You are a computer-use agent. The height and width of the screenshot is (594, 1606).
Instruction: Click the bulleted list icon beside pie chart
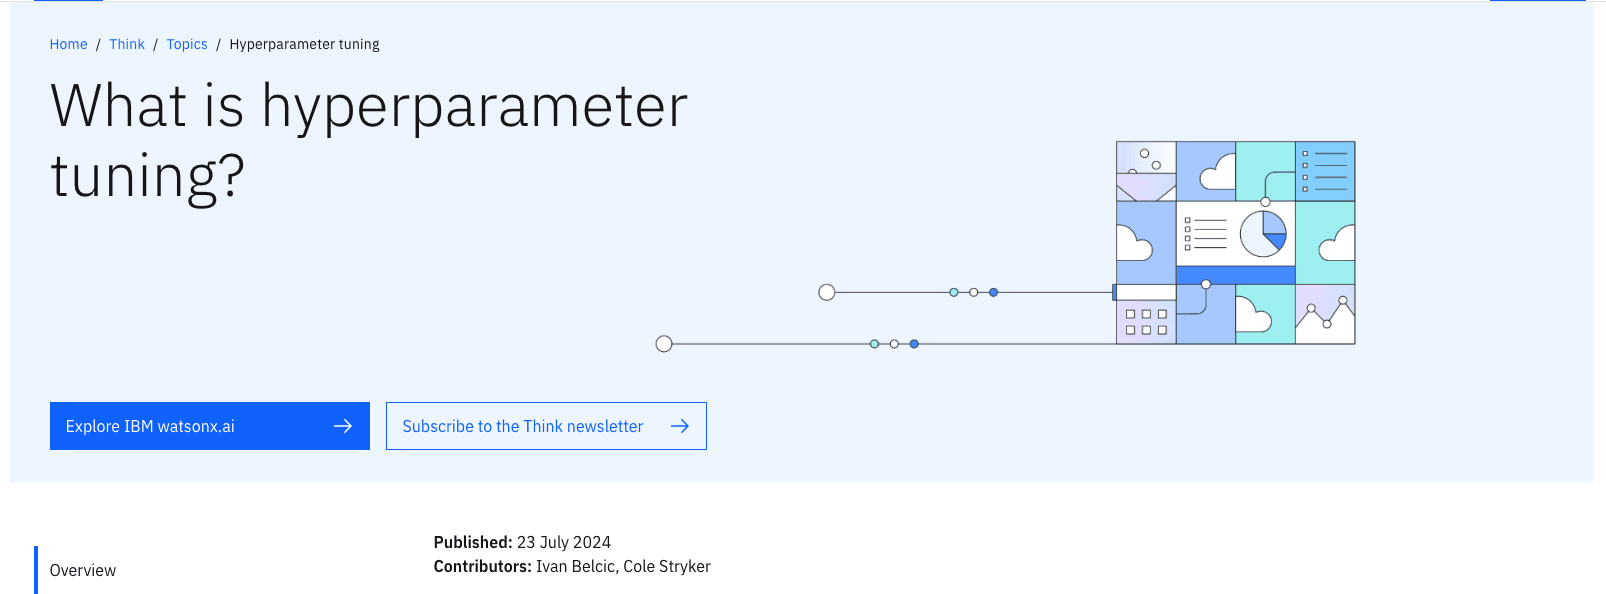click(1205, 233)
